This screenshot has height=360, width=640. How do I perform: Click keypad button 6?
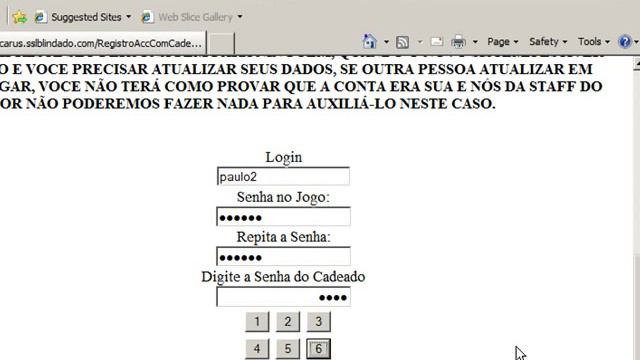[x=319, y=349]
